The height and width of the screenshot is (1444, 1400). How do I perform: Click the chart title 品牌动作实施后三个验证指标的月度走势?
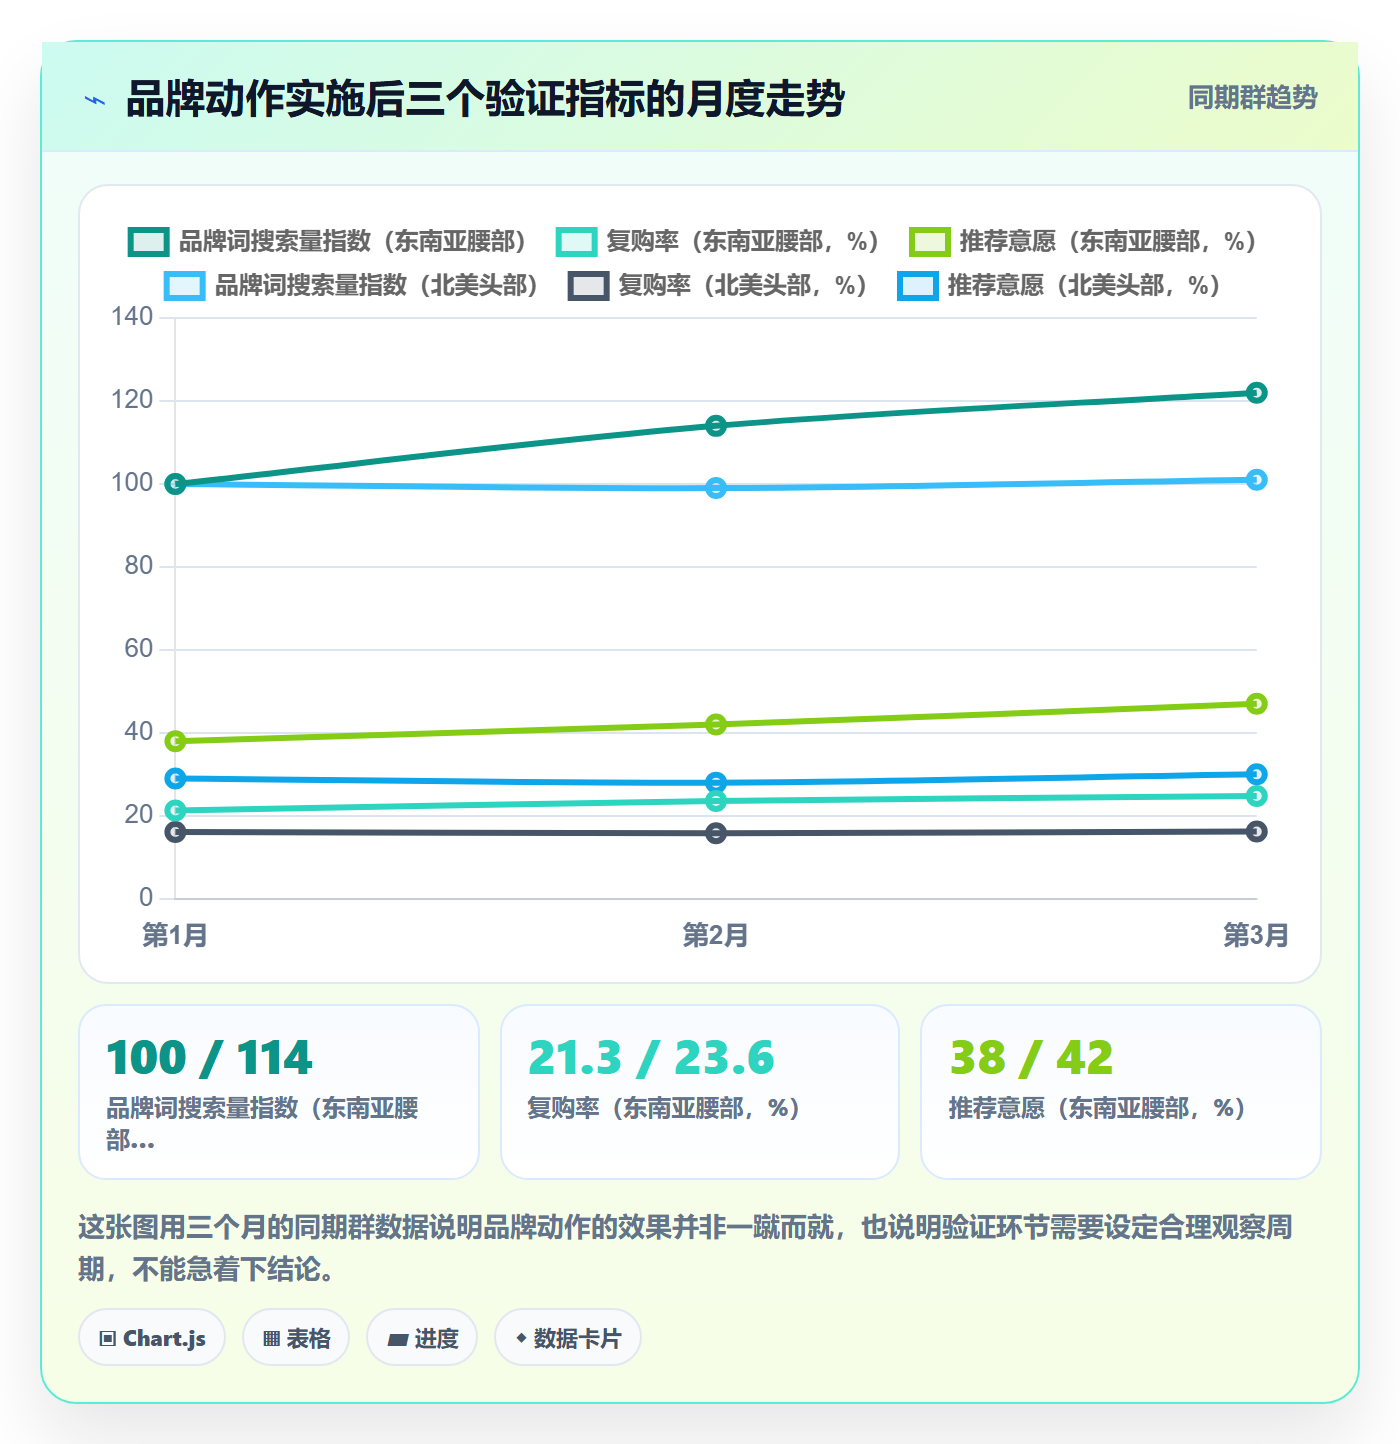click(486, 99)
